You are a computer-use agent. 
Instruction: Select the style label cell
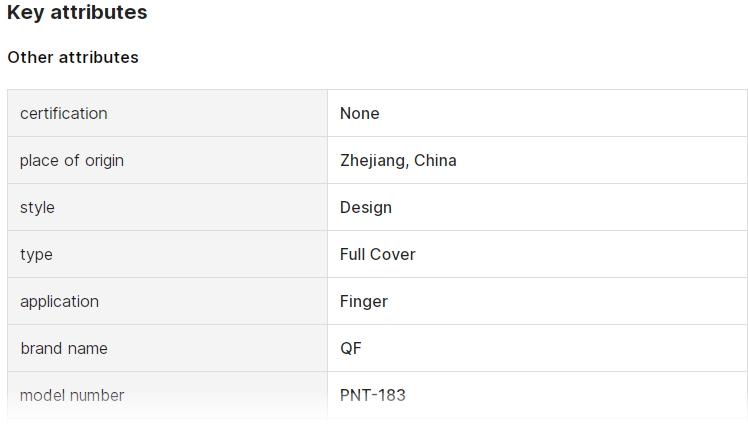167,207
